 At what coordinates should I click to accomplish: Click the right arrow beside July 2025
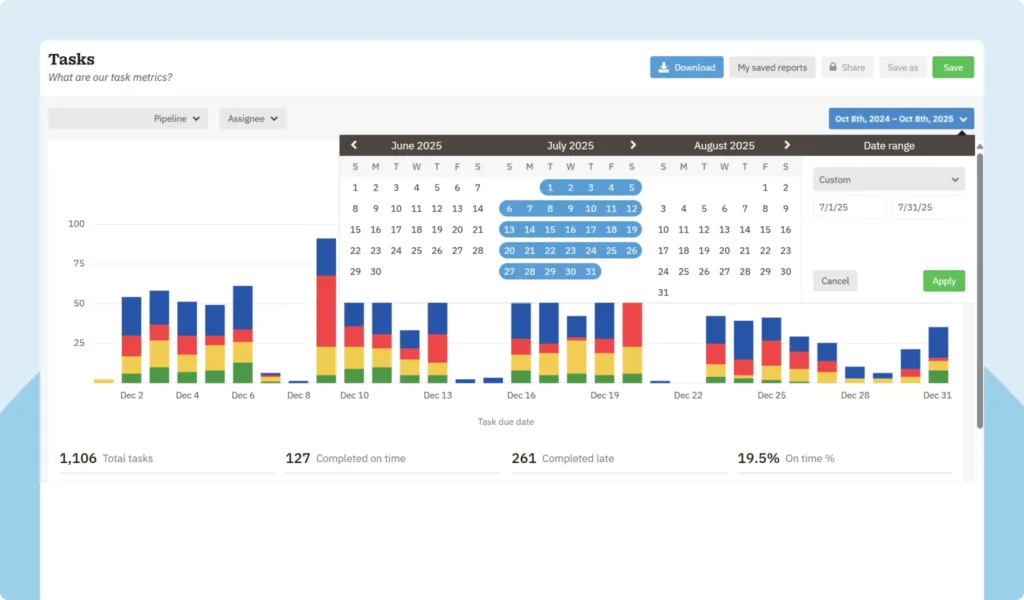[x=632, y=145]
